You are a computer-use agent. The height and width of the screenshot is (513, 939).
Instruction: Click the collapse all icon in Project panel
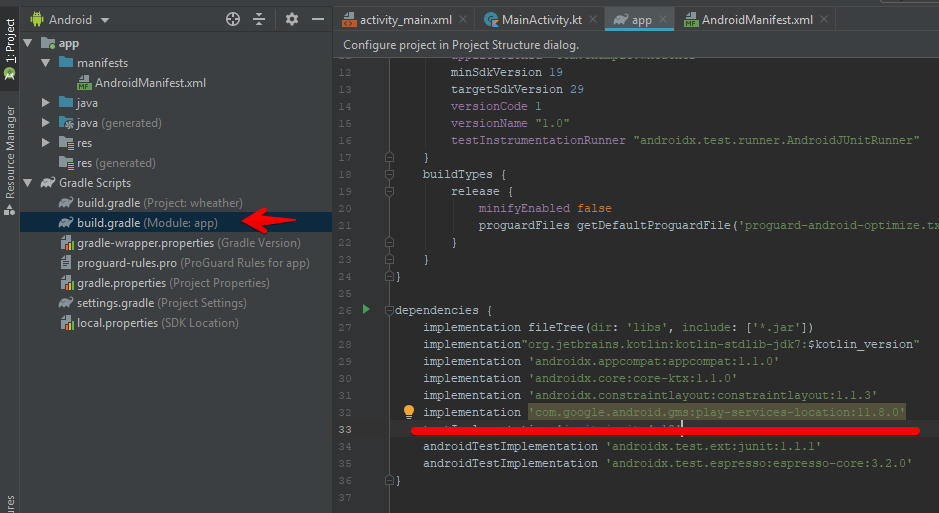pyautogui.click(x=260, y=19)
